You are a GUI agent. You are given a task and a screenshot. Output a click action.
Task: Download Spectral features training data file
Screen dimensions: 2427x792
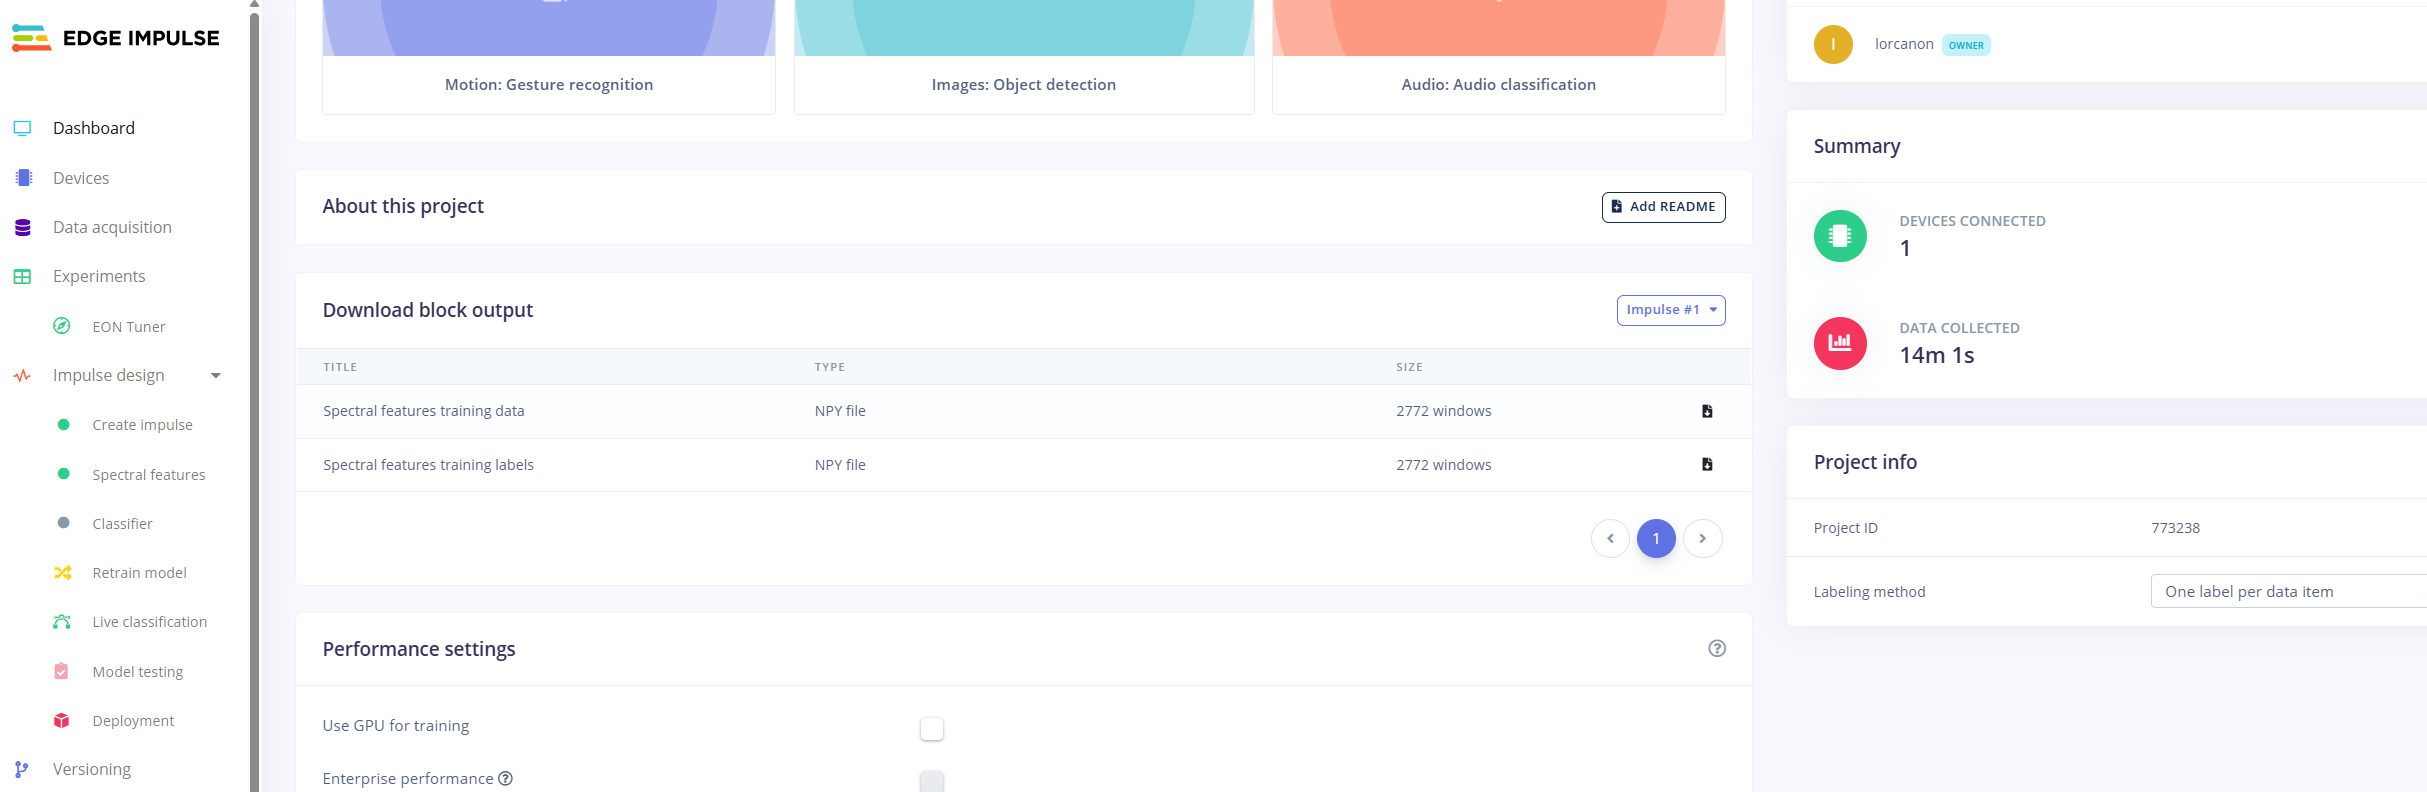pos(1707,411)
